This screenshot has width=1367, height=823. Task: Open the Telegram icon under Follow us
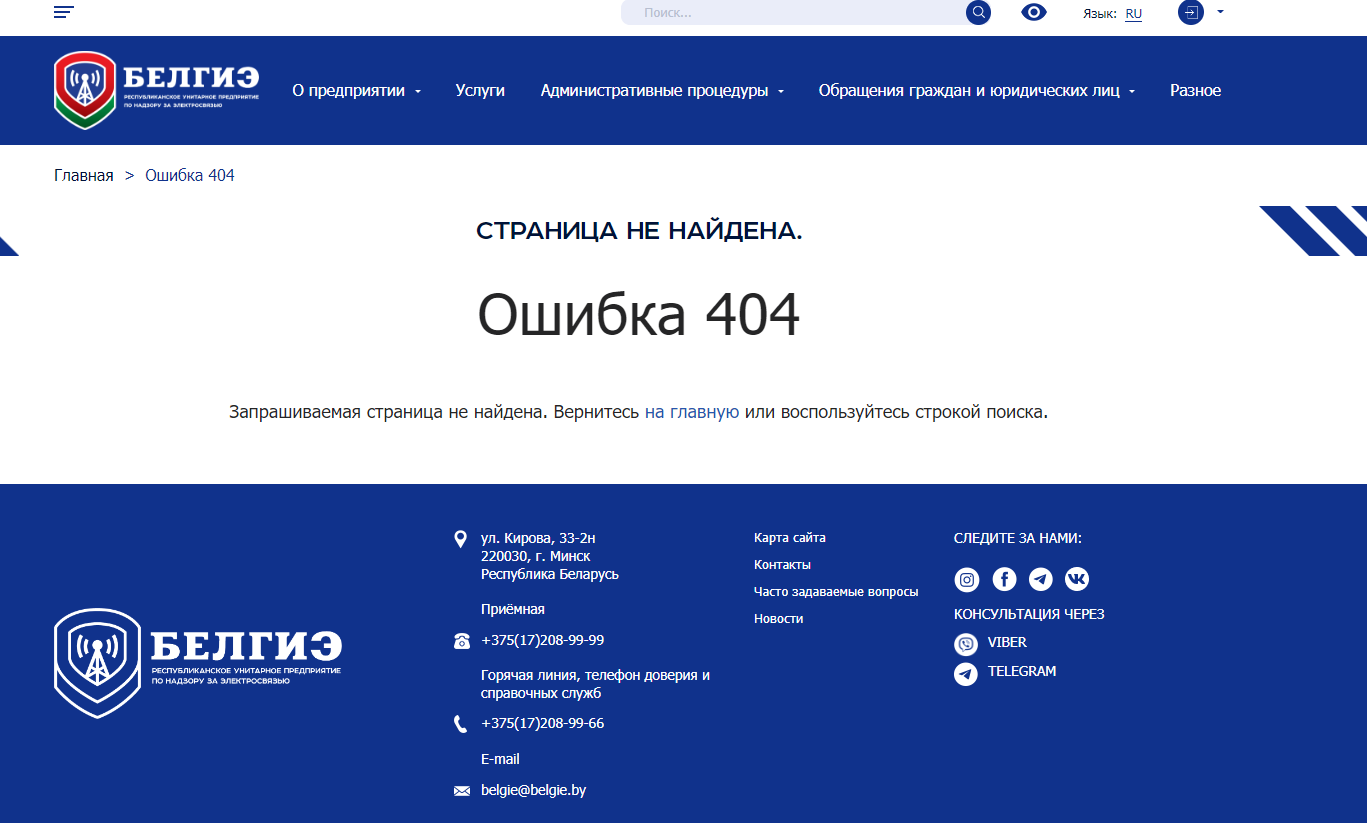coord(1041,579)
